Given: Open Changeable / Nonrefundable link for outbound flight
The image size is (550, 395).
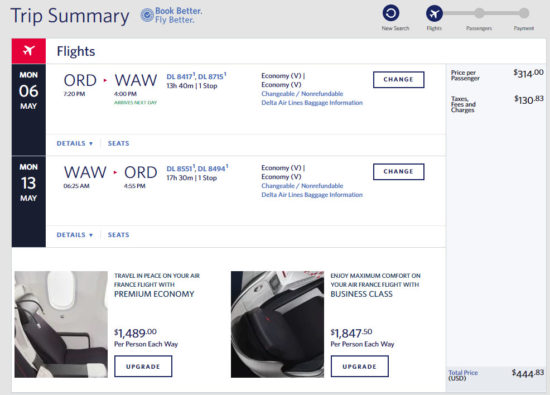Looking at the screenshot, I should [x=302, y=94].
